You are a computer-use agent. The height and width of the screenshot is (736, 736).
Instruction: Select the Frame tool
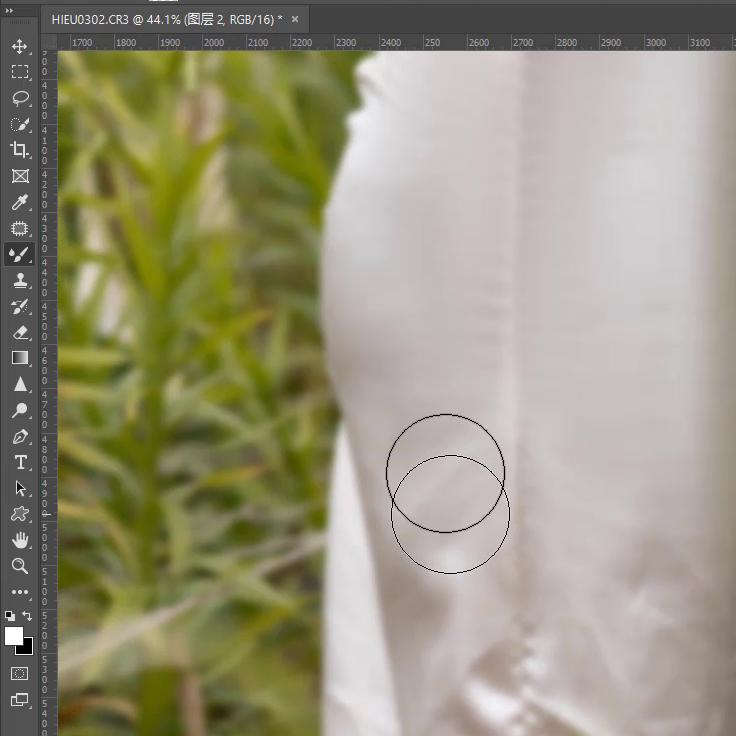tap(19, 176)
